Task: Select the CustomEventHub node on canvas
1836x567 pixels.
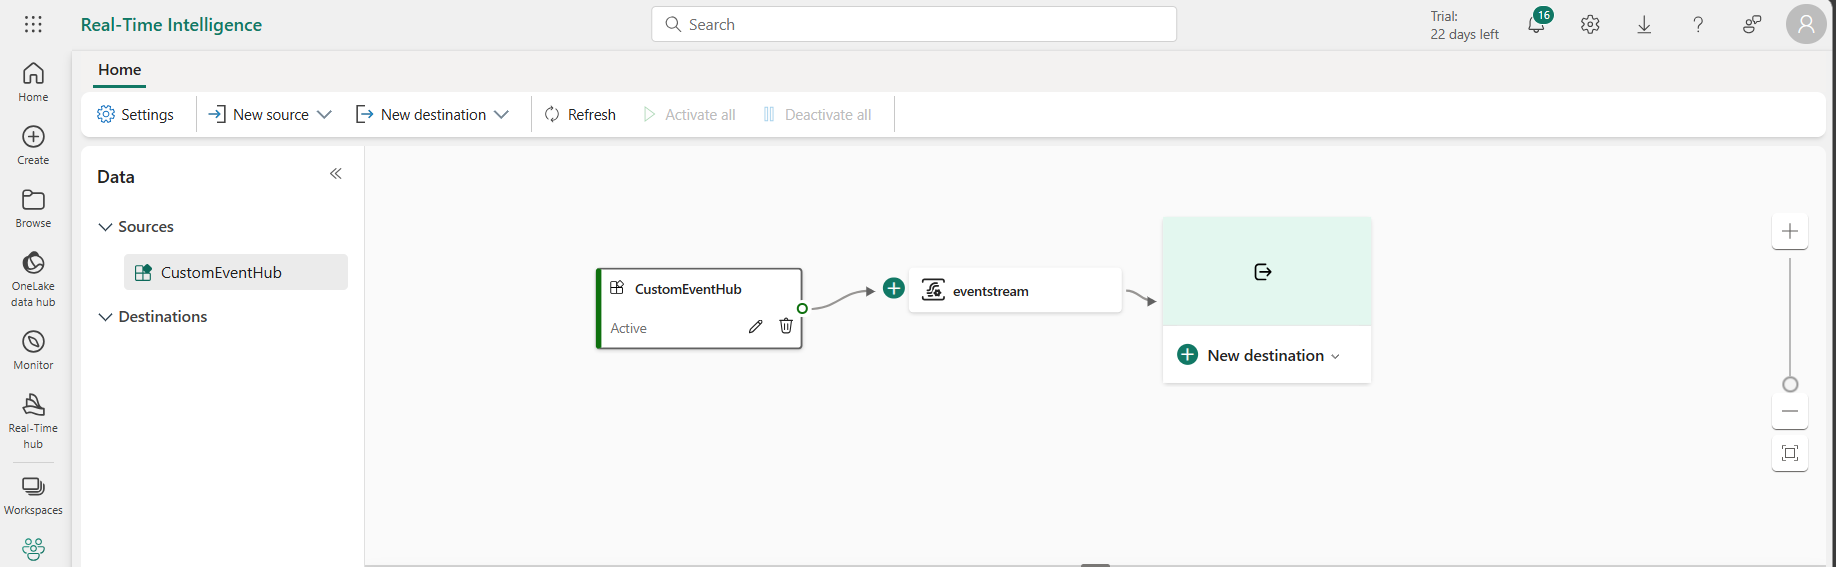Action: tap(699, 308)
